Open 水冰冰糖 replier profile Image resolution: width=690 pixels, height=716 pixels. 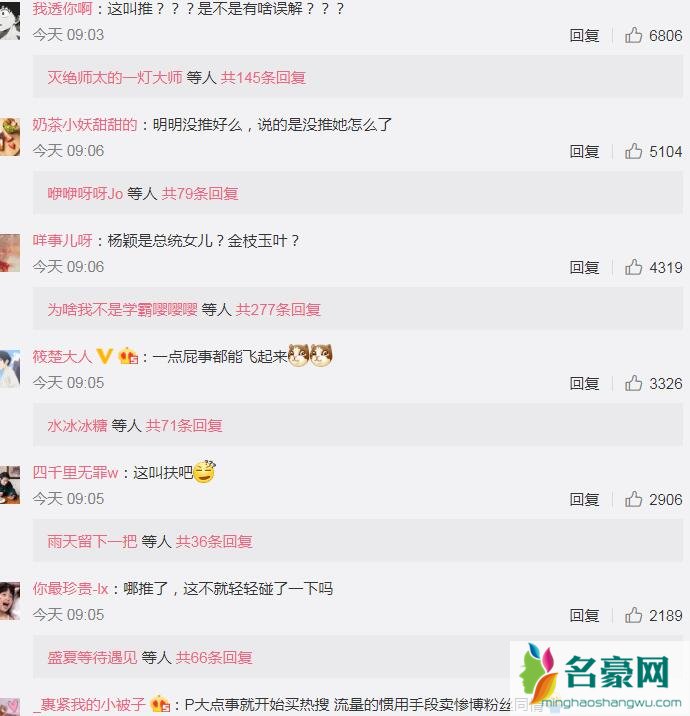pos(77,426)
